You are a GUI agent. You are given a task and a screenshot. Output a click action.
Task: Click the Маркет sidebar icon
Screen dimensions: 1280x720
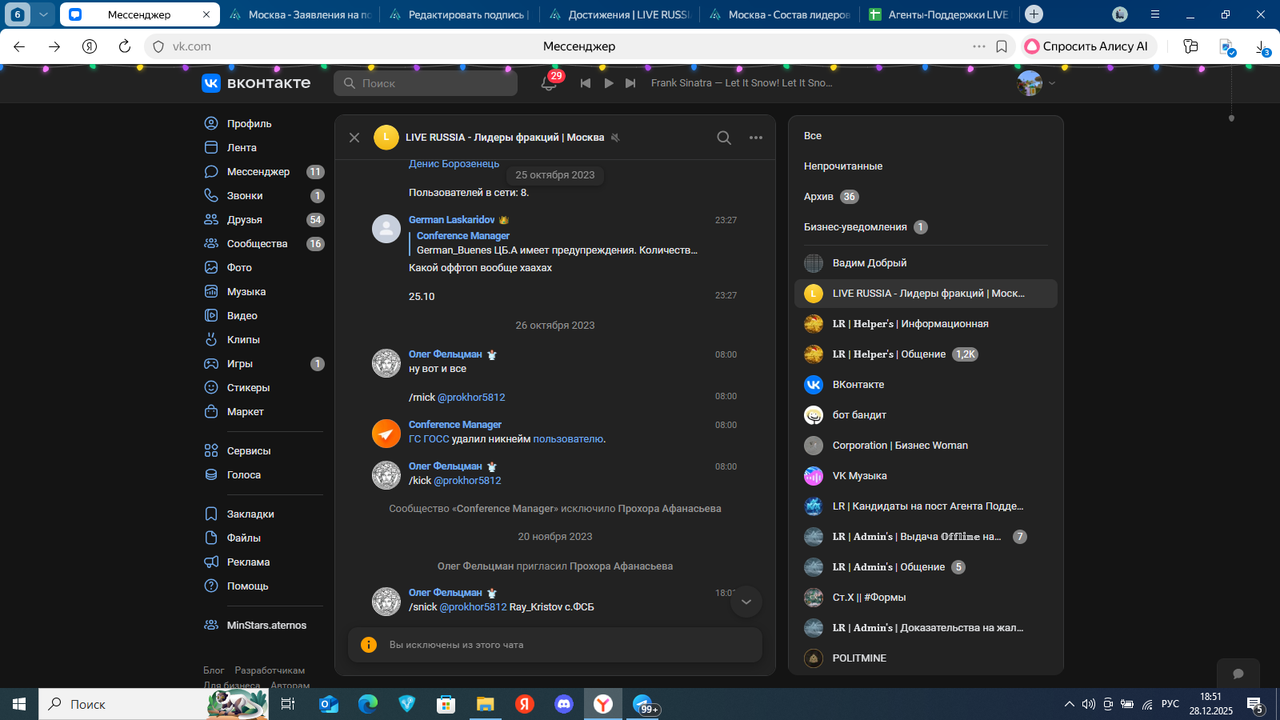coord(211,412)
